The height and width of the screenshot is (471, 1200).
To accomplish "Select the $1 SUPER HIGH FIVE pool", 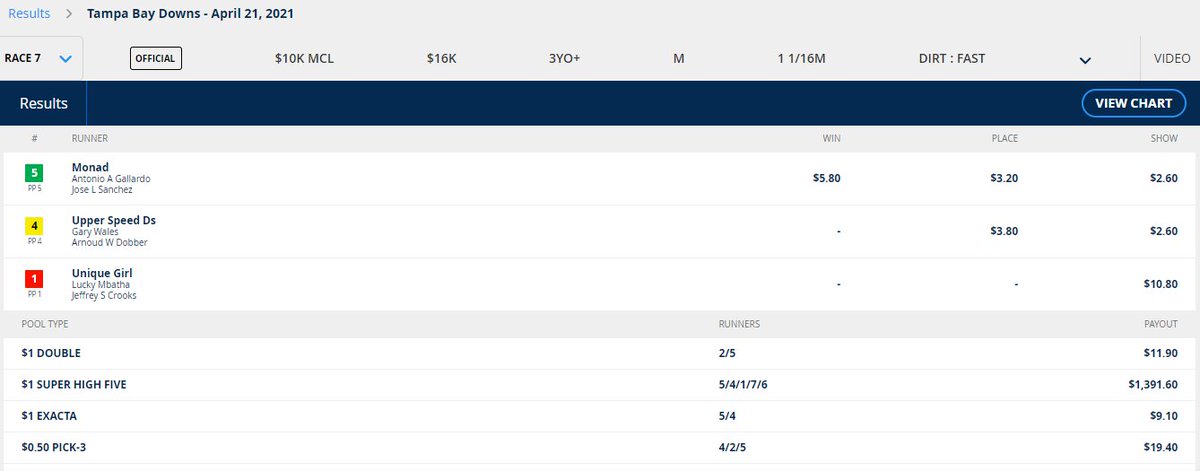I will pos(600,385).
